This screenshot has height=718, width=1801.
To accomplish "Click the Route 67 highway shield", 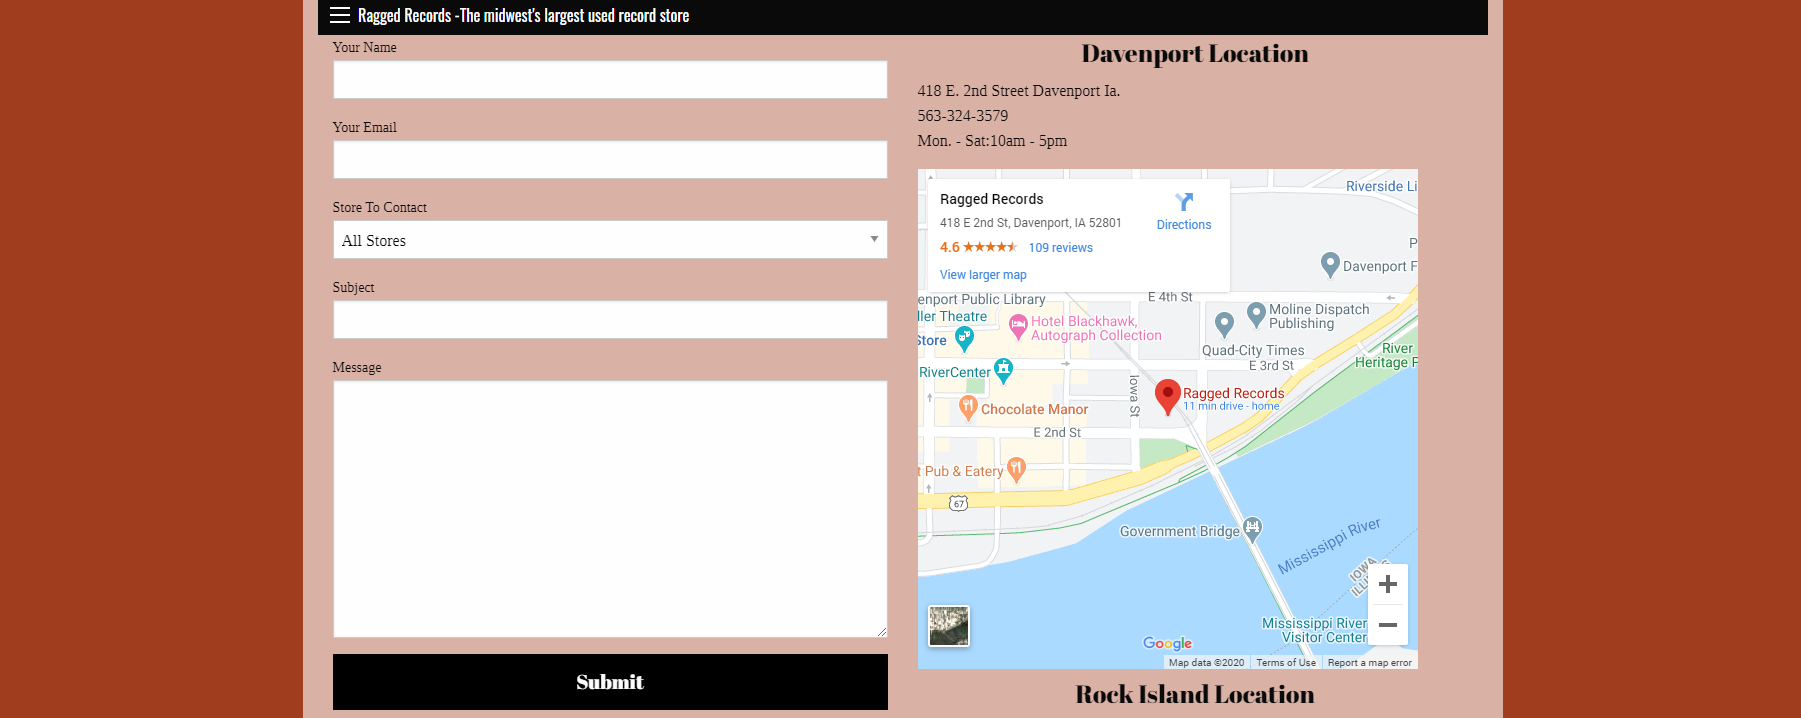I will click(x=959, y=503).
